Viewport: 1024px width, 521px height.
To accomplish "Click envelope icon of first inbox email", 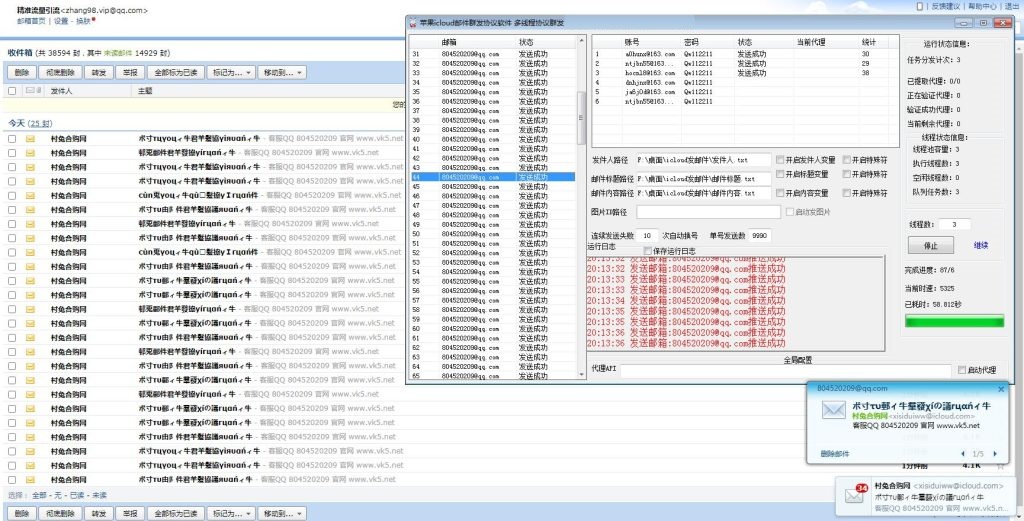I will pyautogui.click(x=30, y=138).
